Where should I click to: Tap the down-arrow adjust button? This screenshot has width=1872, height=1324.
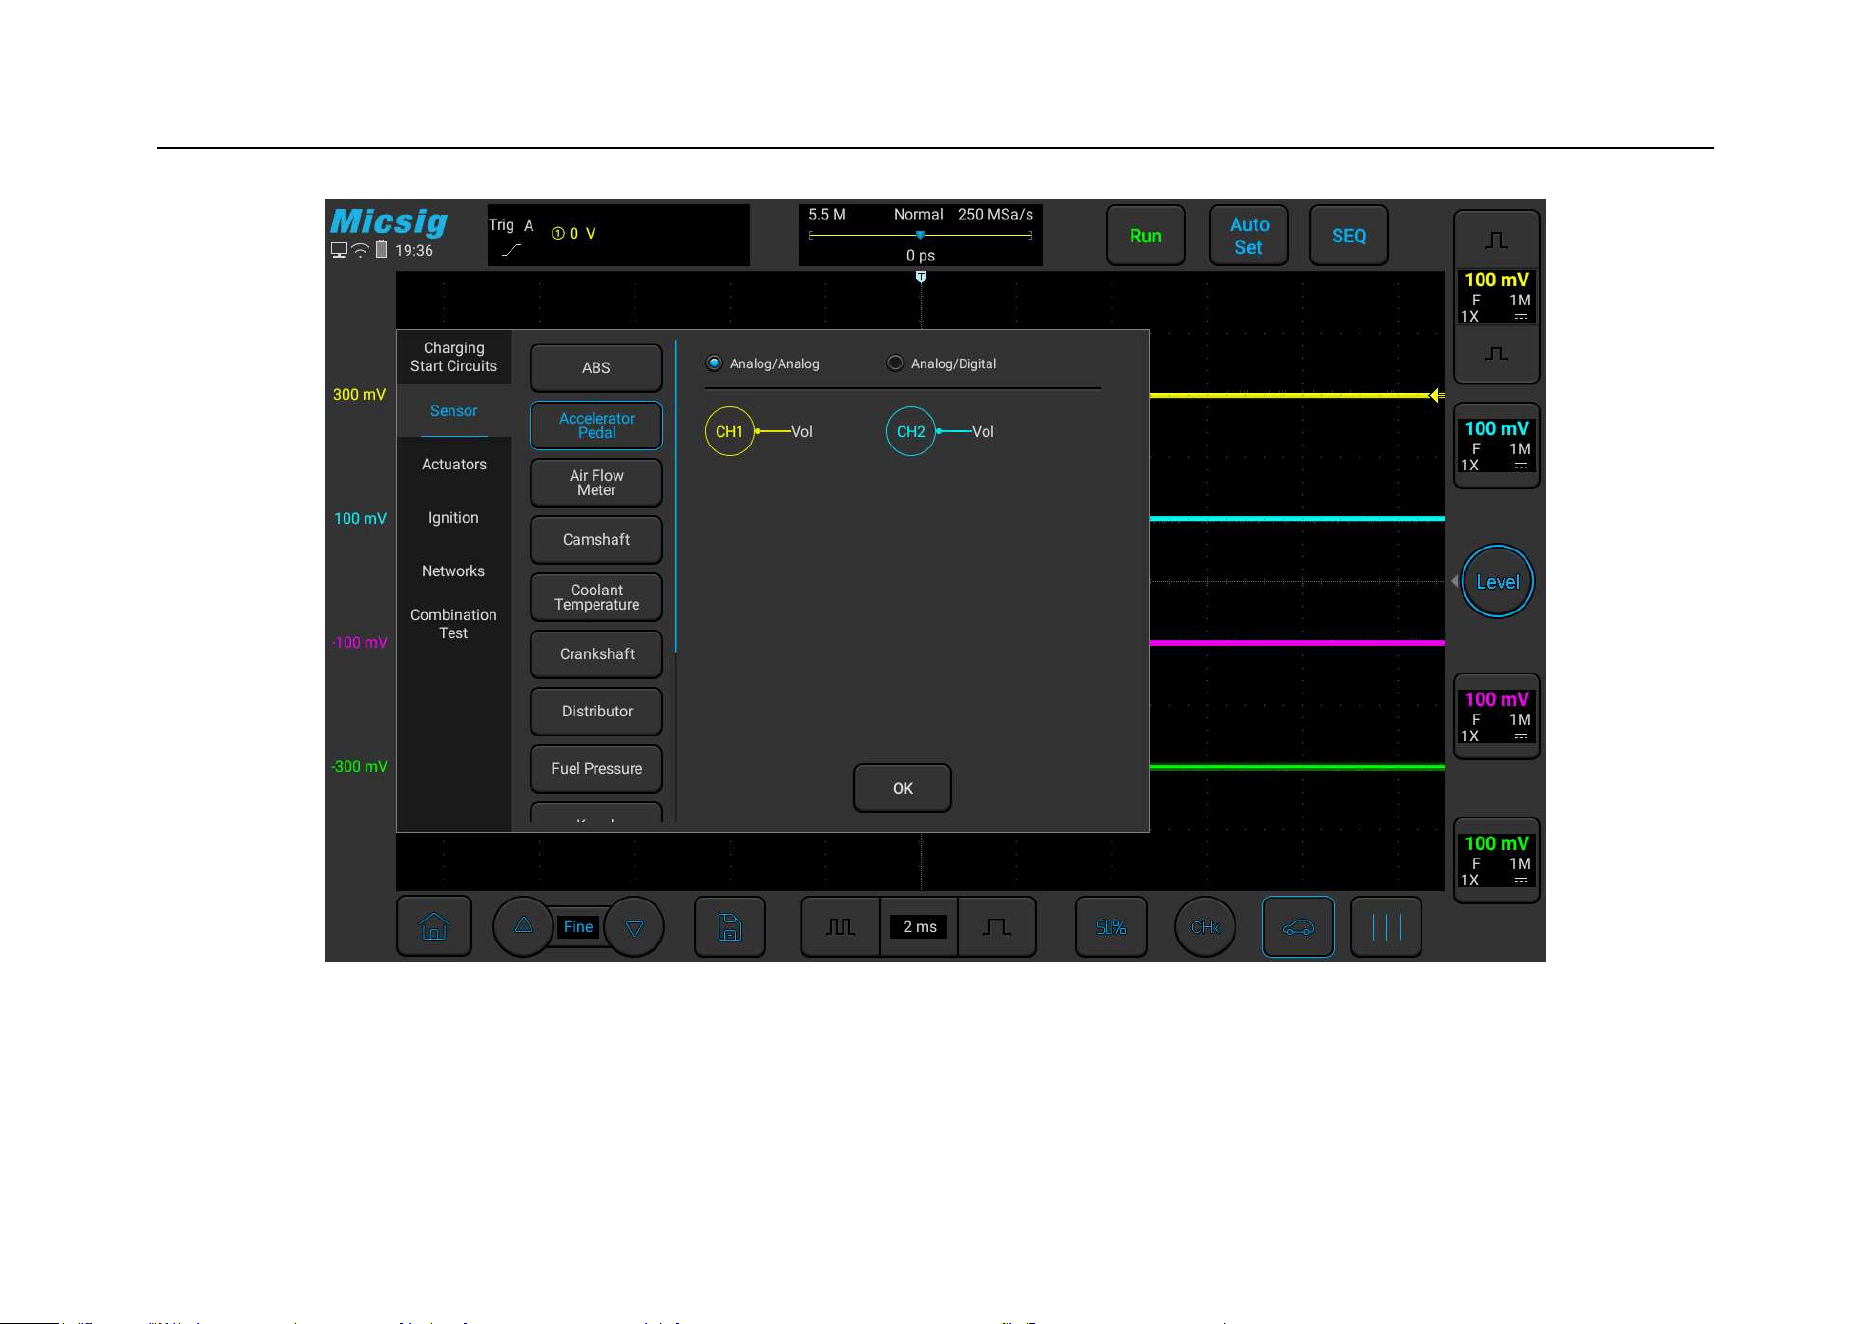click(x=634, y=927)
